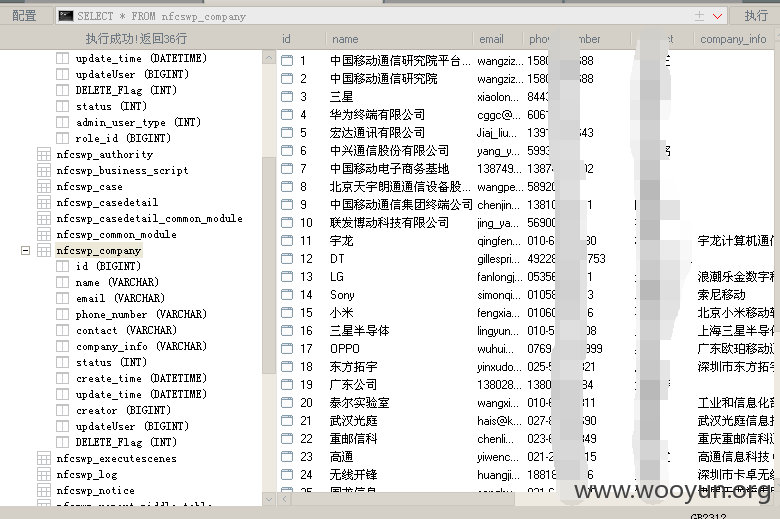Click row icon for record 1
The image size is (780, 519).
pos(287,61)
